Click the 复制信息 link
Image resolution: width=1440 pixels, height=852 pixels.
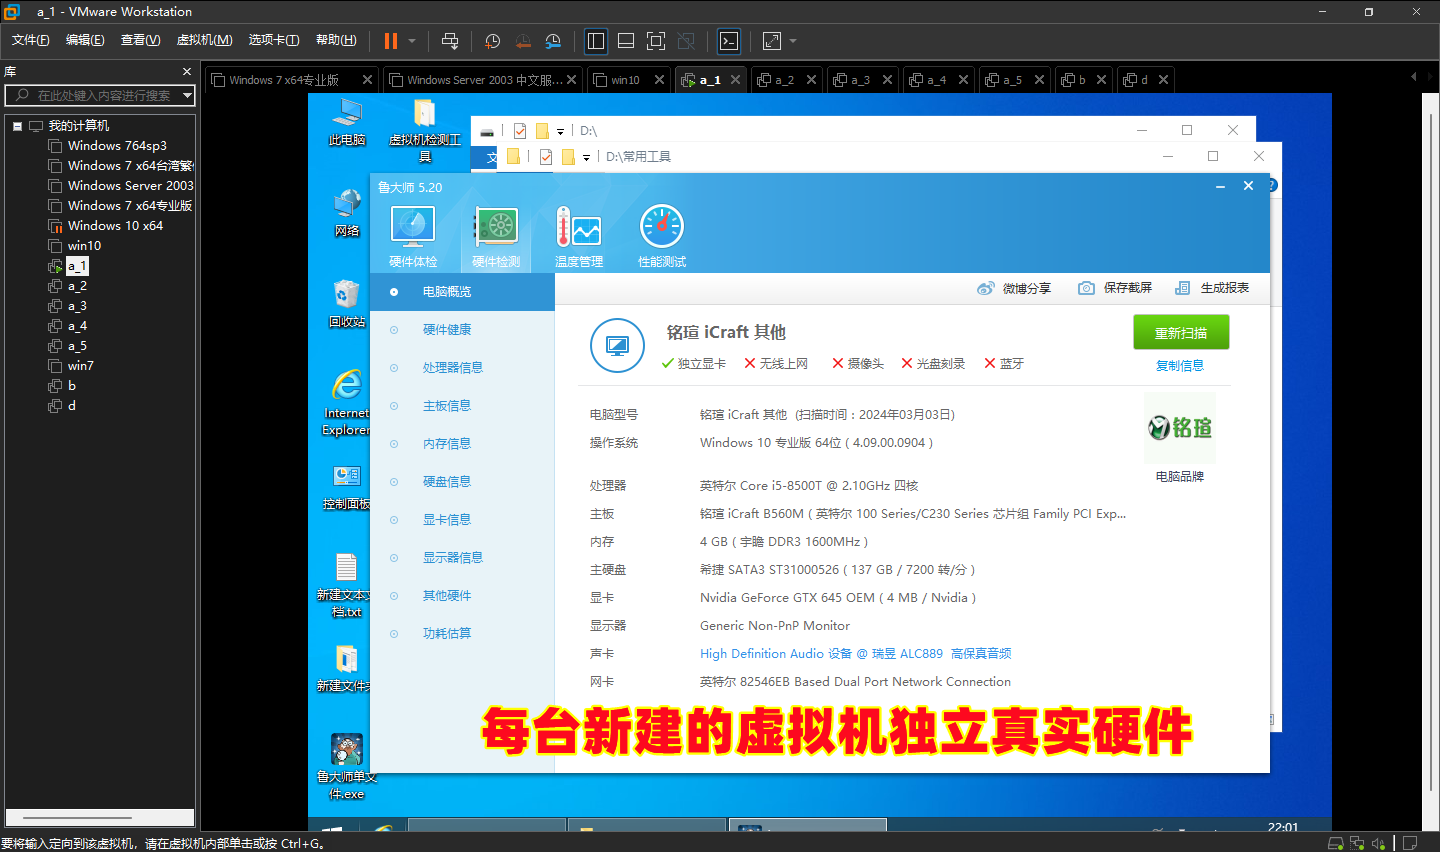click(1180, 366)
